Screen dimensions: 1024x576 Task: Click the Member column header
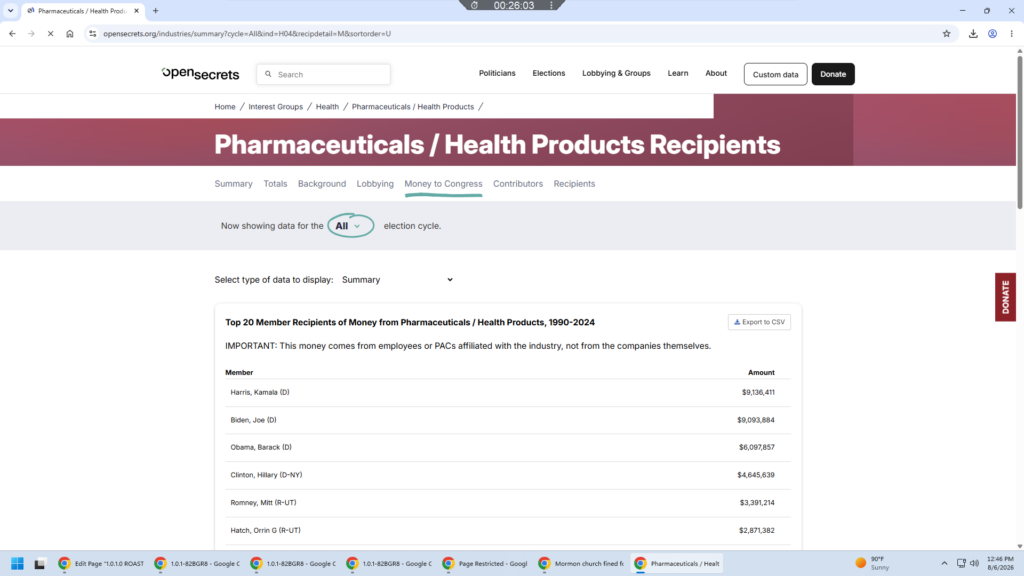tap(239, 372)
